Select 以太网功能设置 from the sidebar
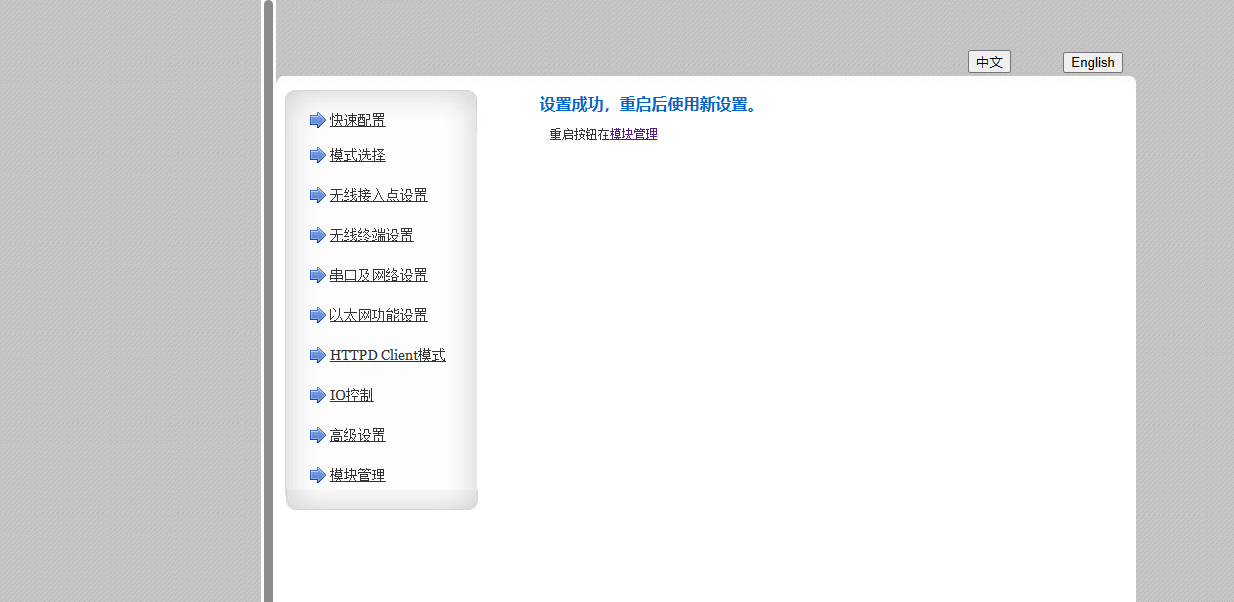 (x=378, y=315)
